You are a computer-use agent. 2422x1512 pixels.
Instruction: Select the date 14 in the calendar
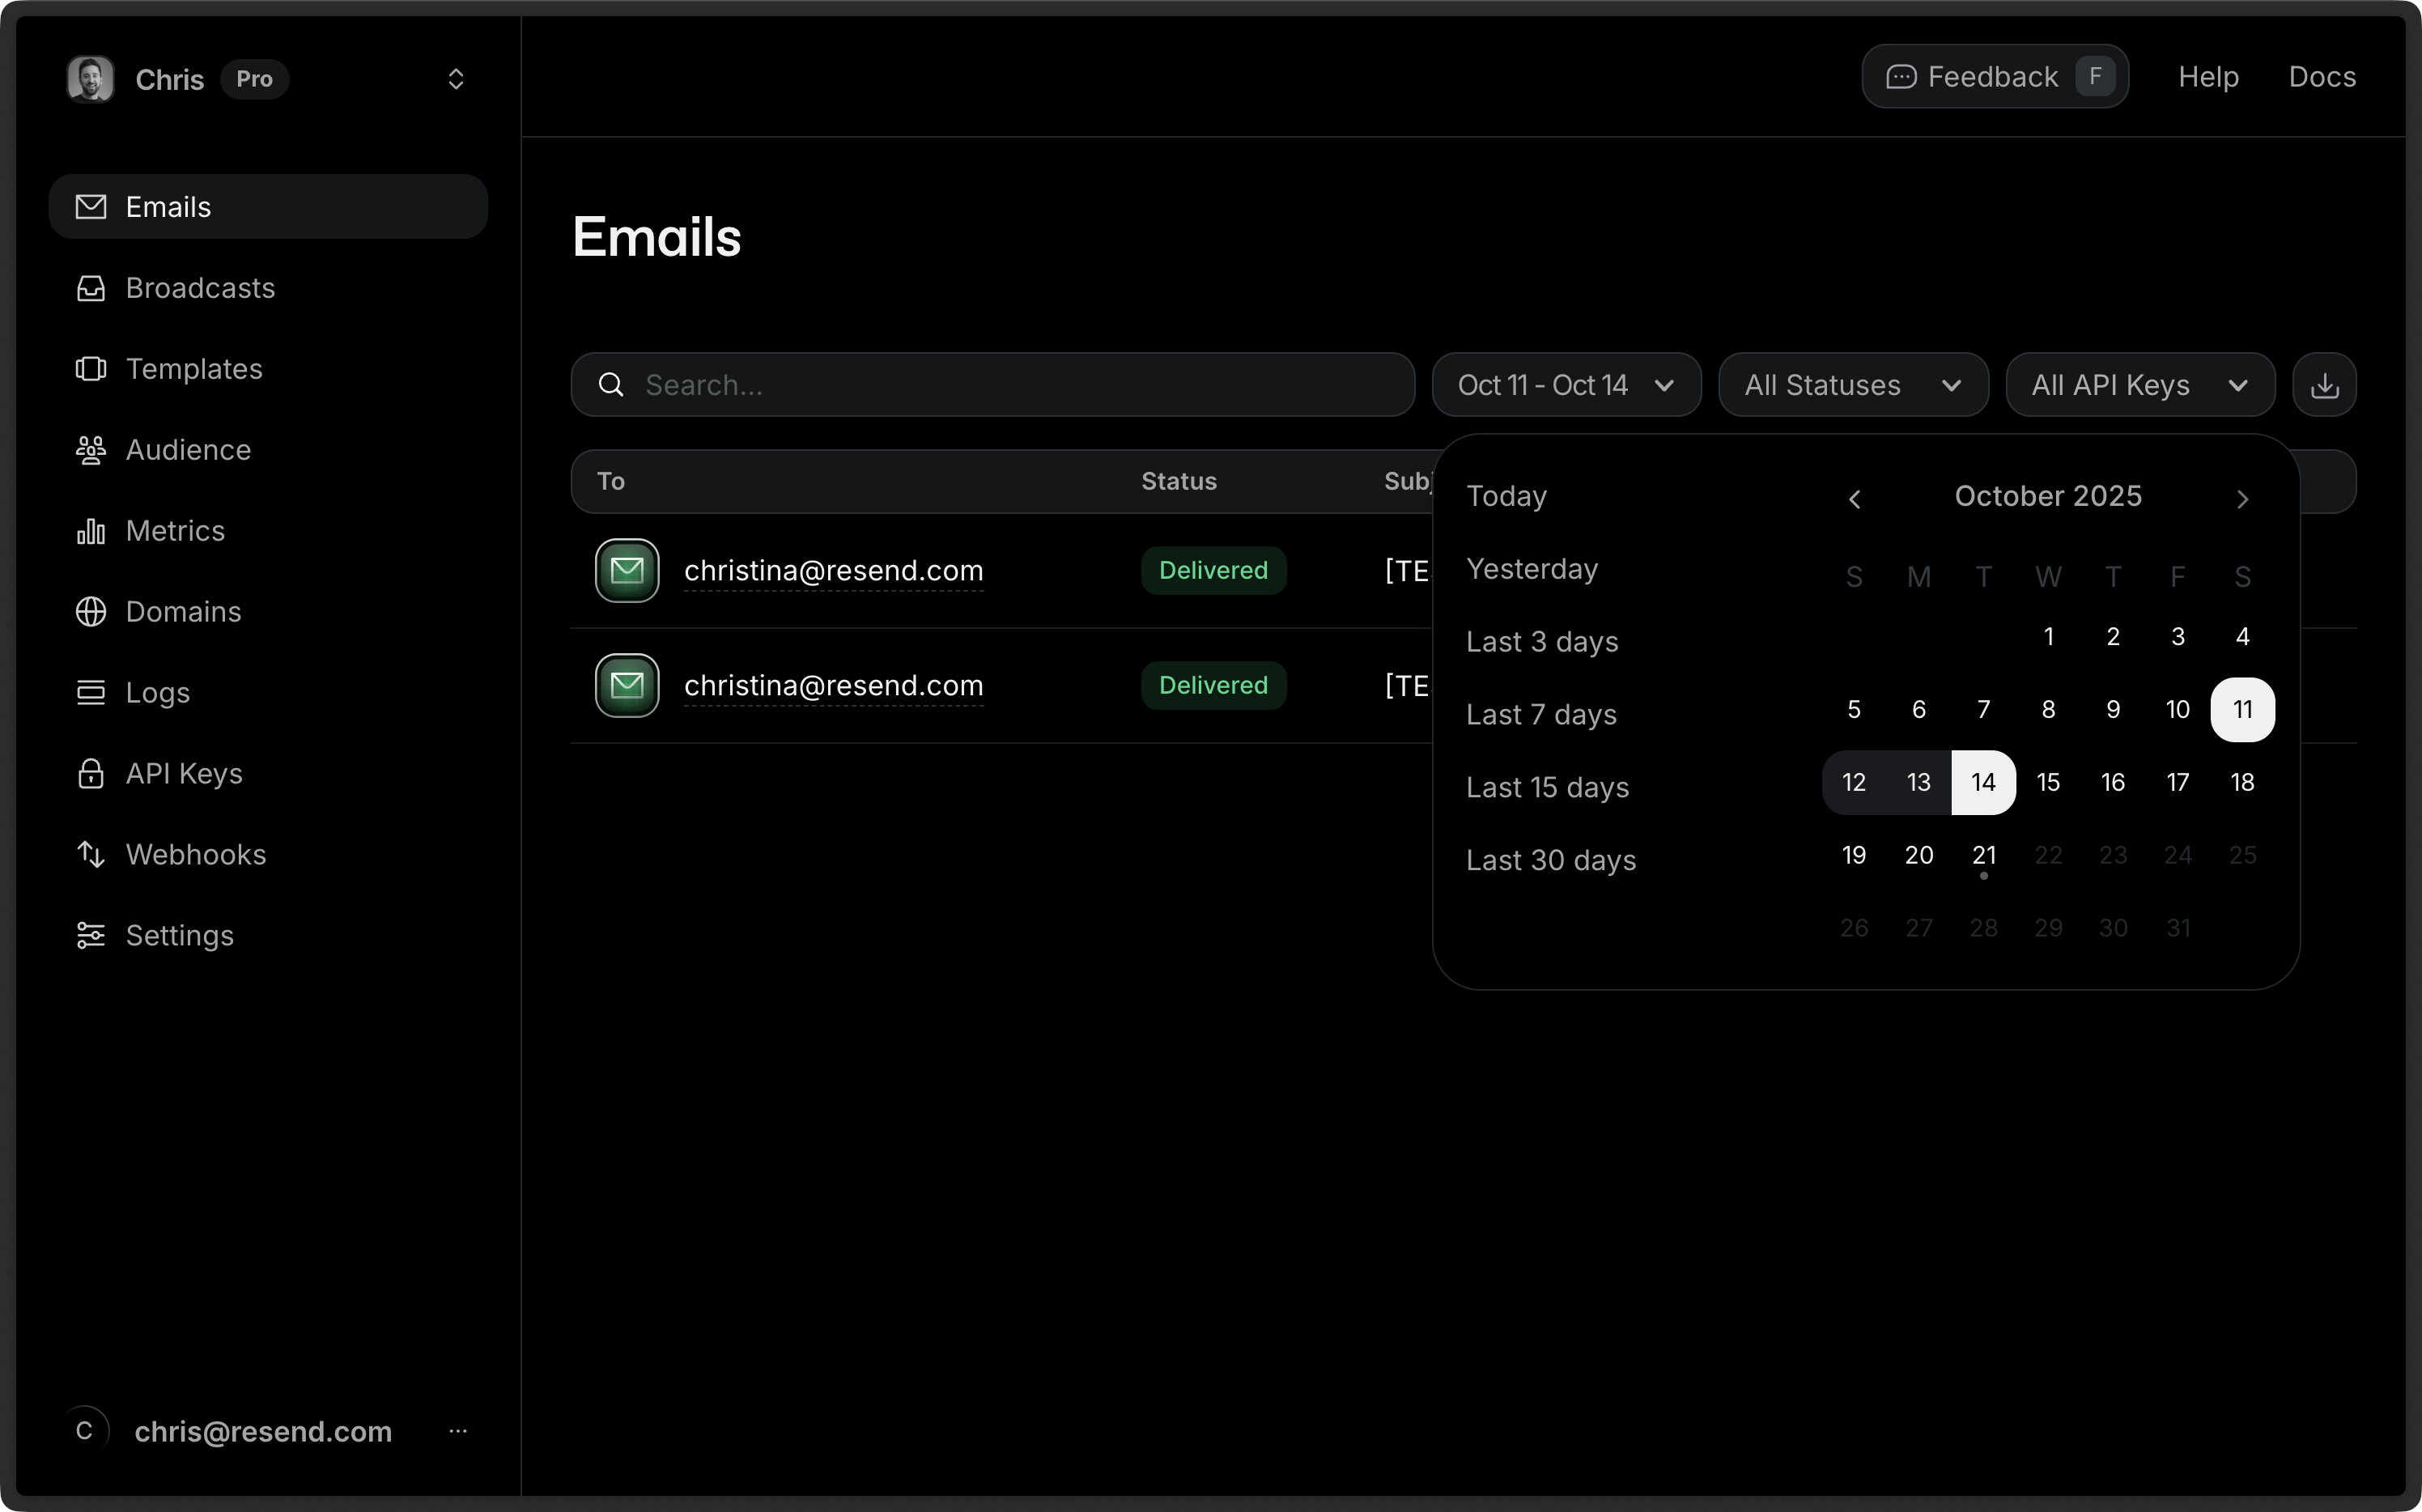coord(1983,782)
